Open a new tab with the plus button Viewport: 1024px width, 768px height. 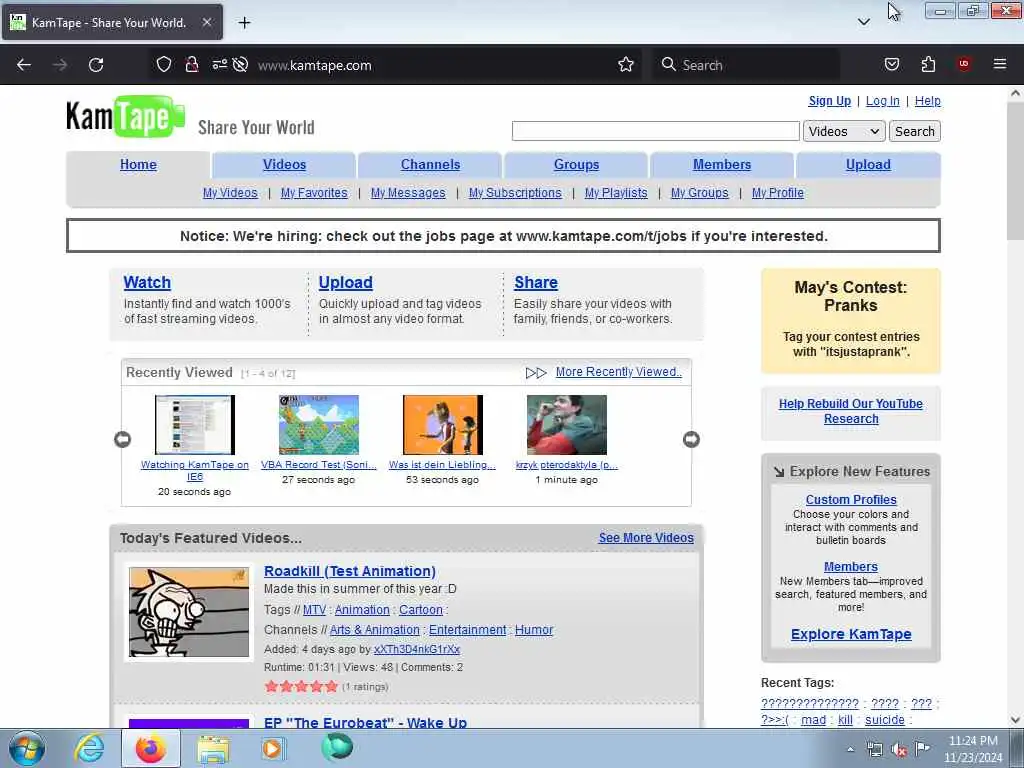244,23
